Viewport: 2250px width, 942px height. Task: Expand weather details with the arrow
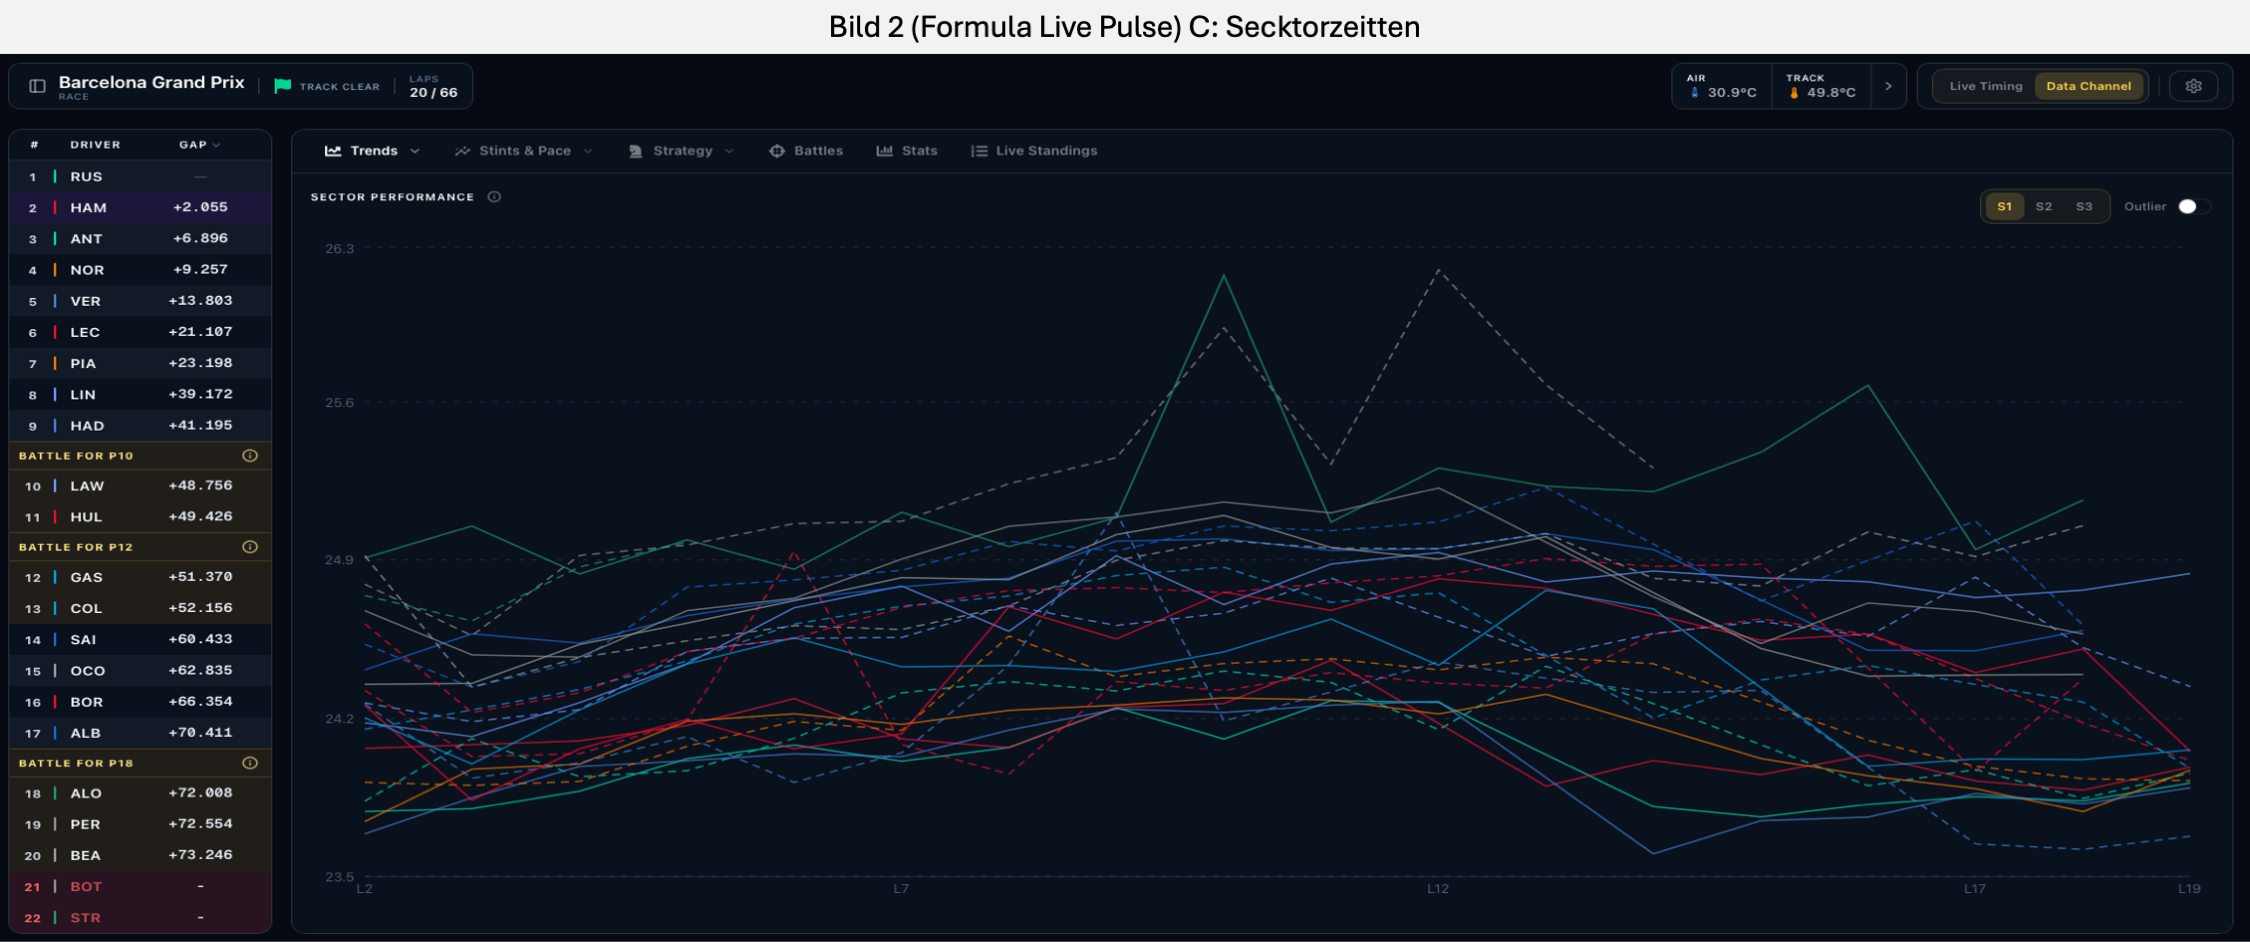click(x=1888, y=86)
